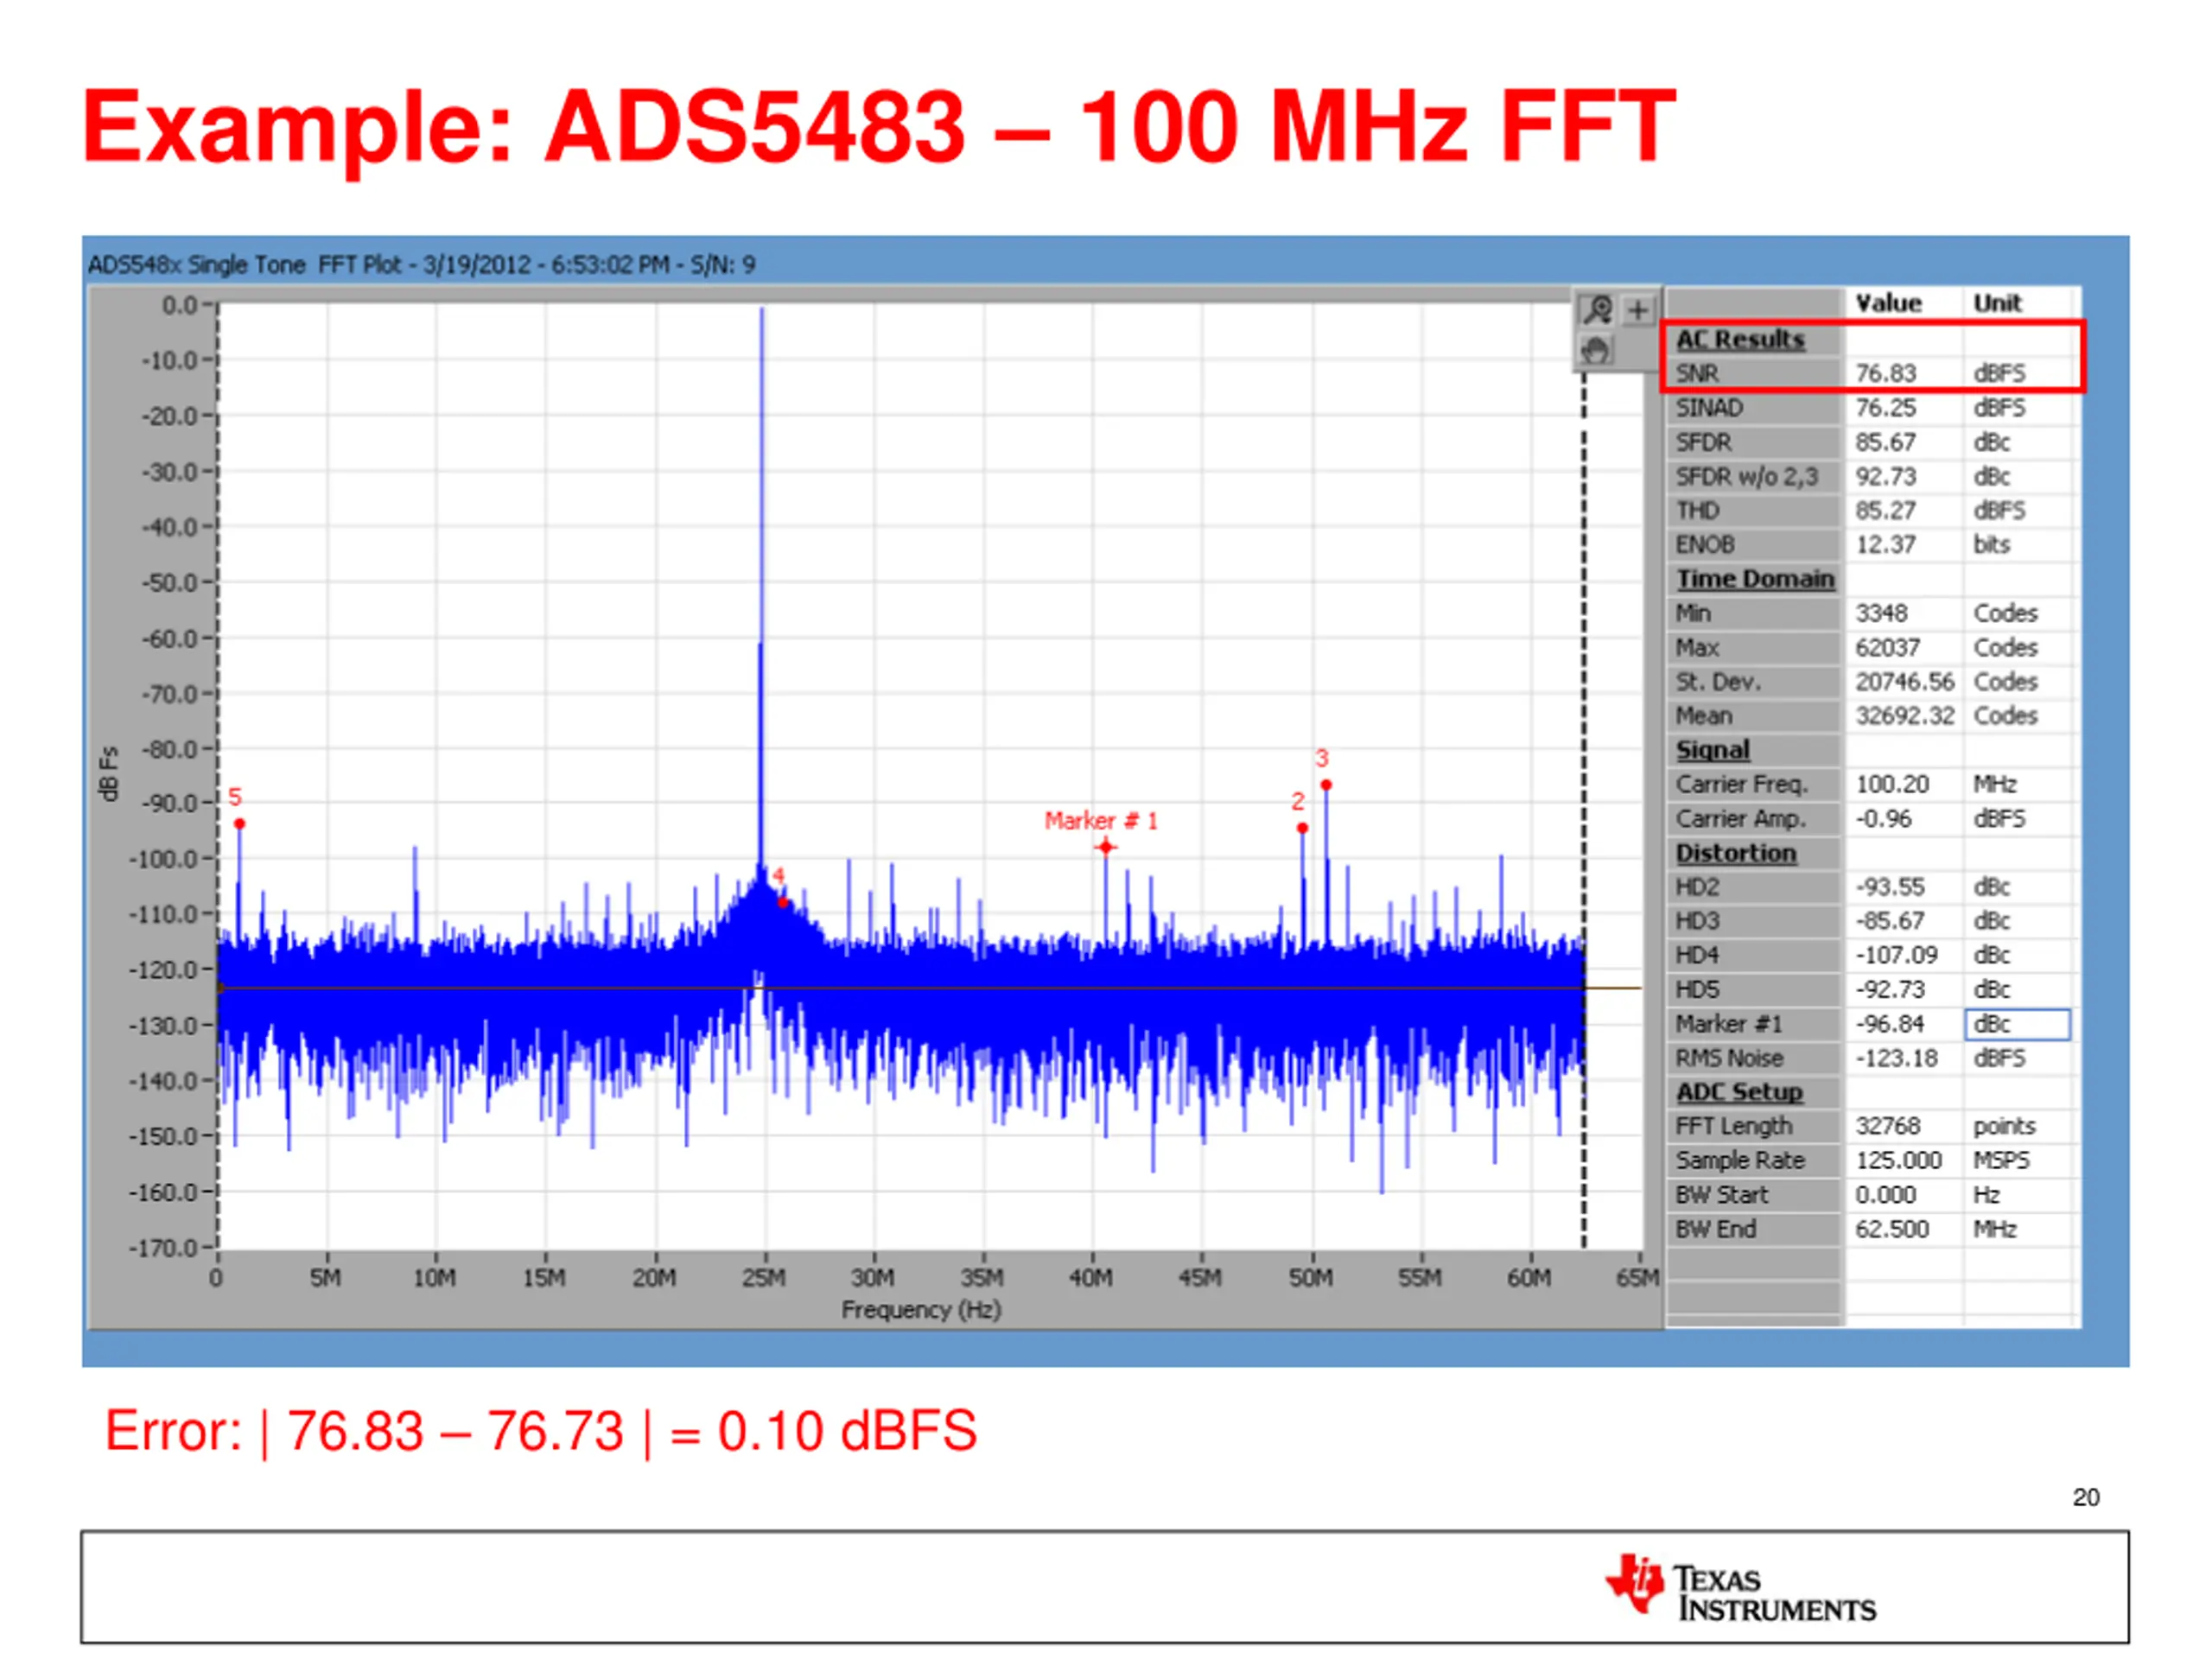Click the FFT Length value 32768
This screenshot has width=2212, height=1659.
point(1887,1126)
